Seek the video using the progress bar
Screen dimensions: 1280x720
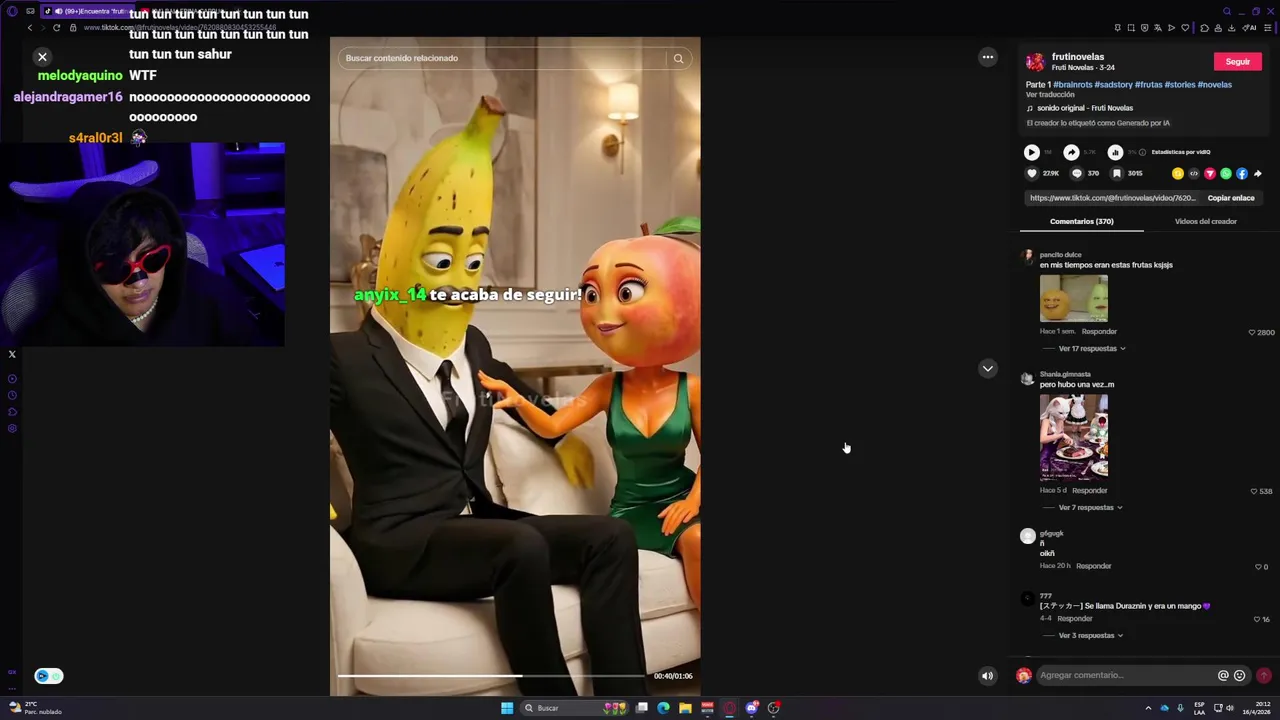click(x=491, y=676)
